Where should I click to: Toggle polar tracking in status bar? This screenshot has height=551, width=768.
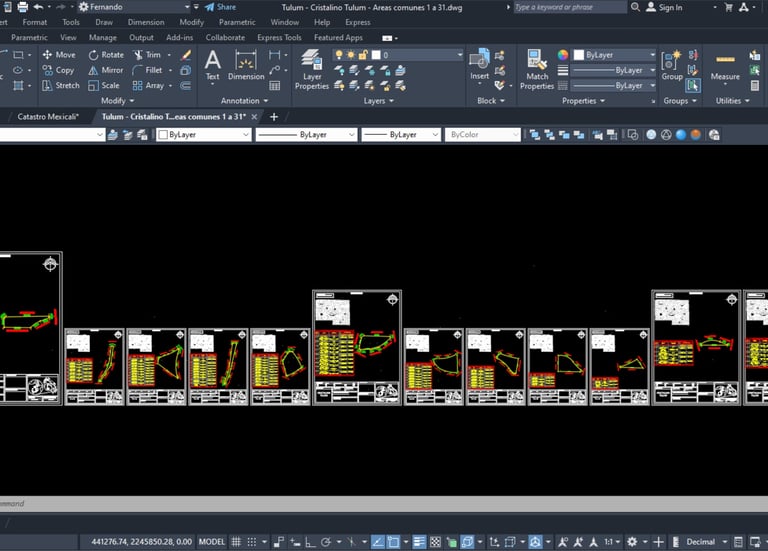[326, 542]
